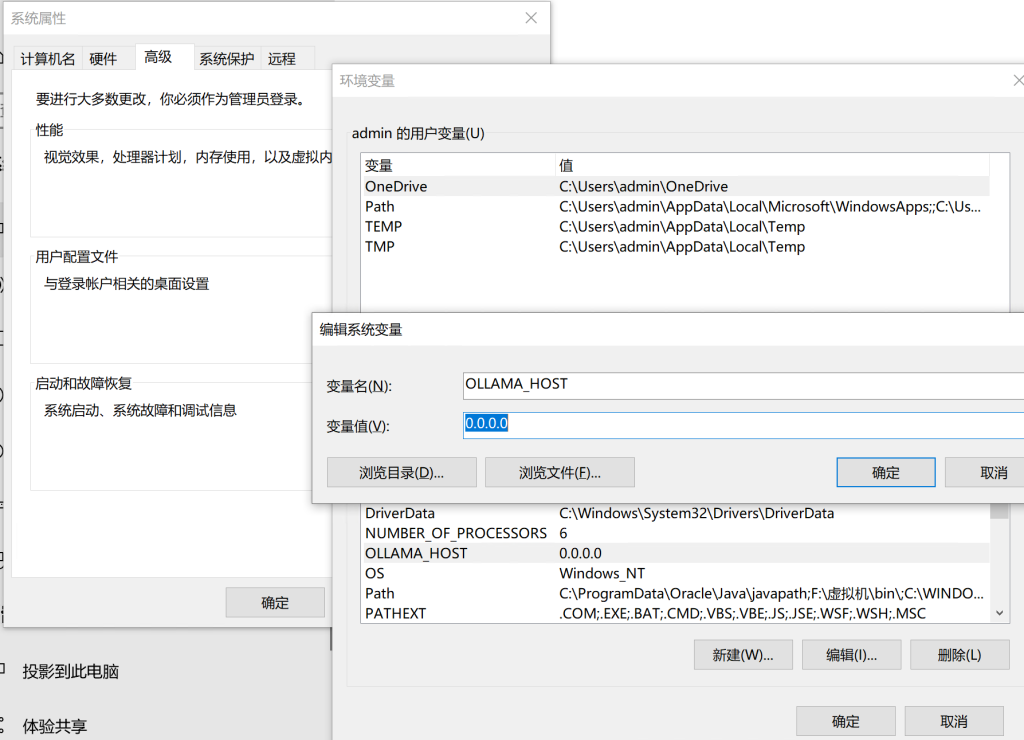Select the NUMBER_OF_PROCESSORS system variable row

(455, 533)
